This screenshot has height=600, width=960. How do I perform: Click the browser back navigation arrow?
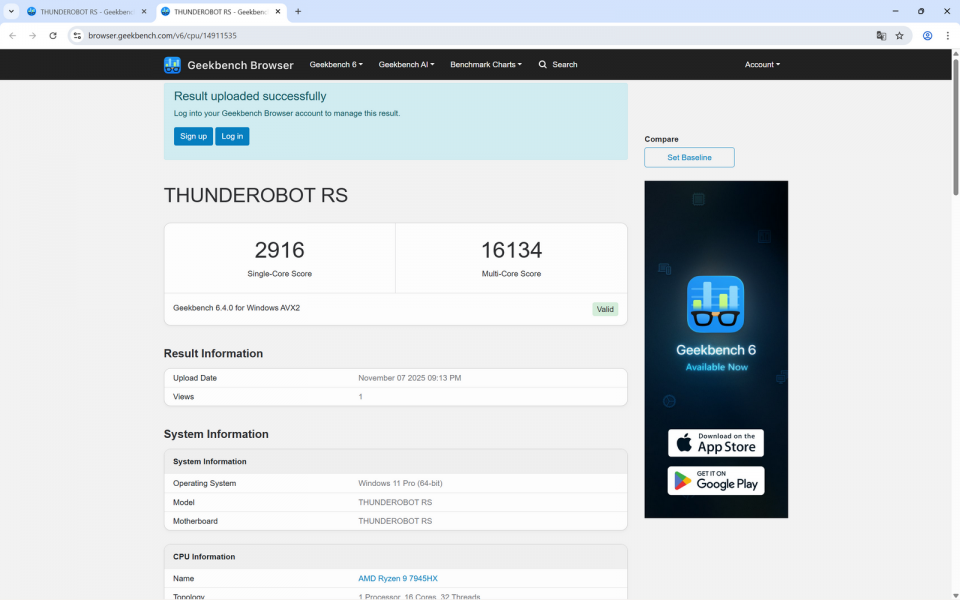point(11,35)
